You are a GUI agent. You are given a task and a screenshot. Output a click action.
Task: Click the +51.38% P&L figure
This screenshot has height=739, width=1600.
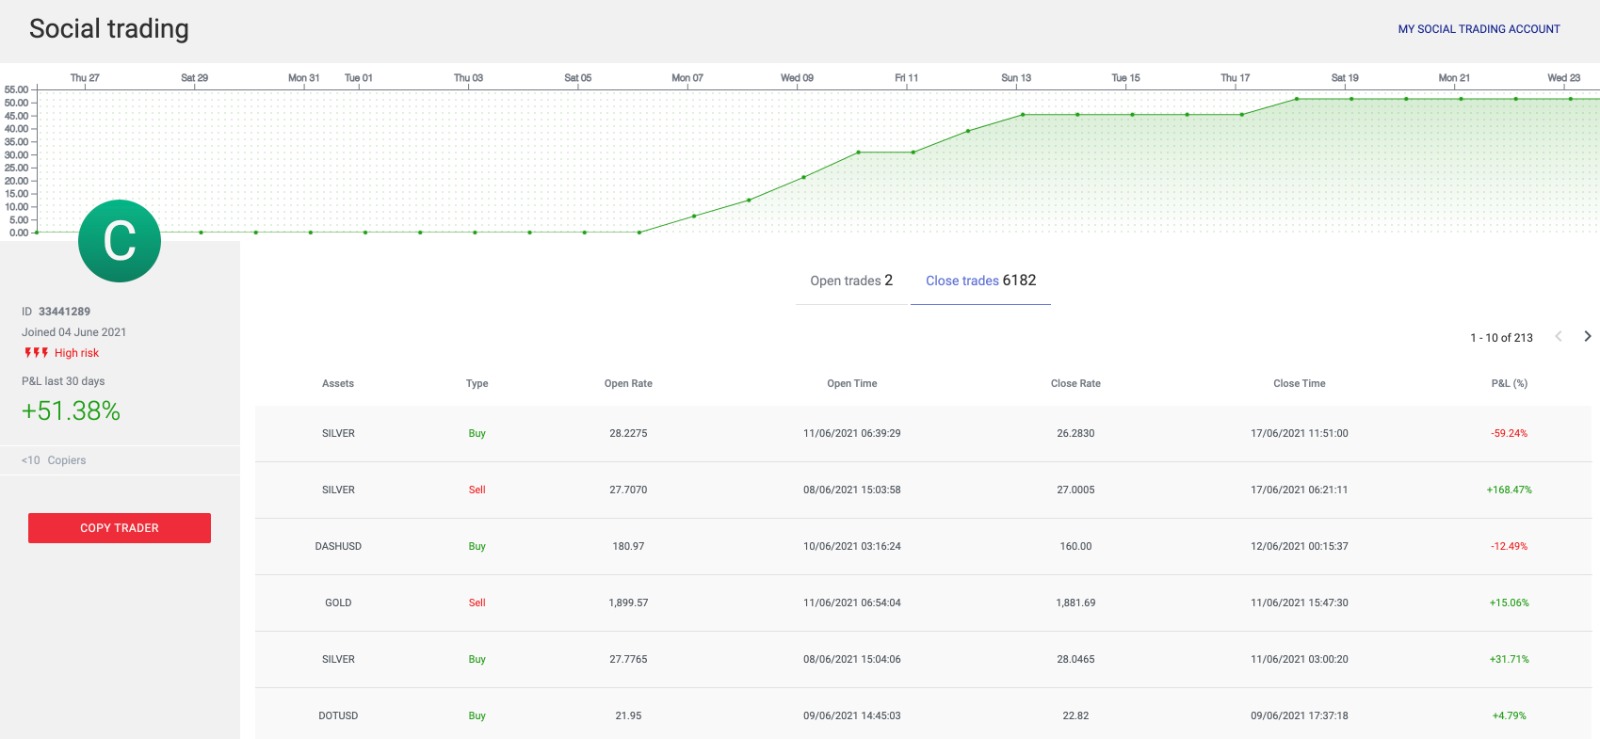[x=71, y=411]
